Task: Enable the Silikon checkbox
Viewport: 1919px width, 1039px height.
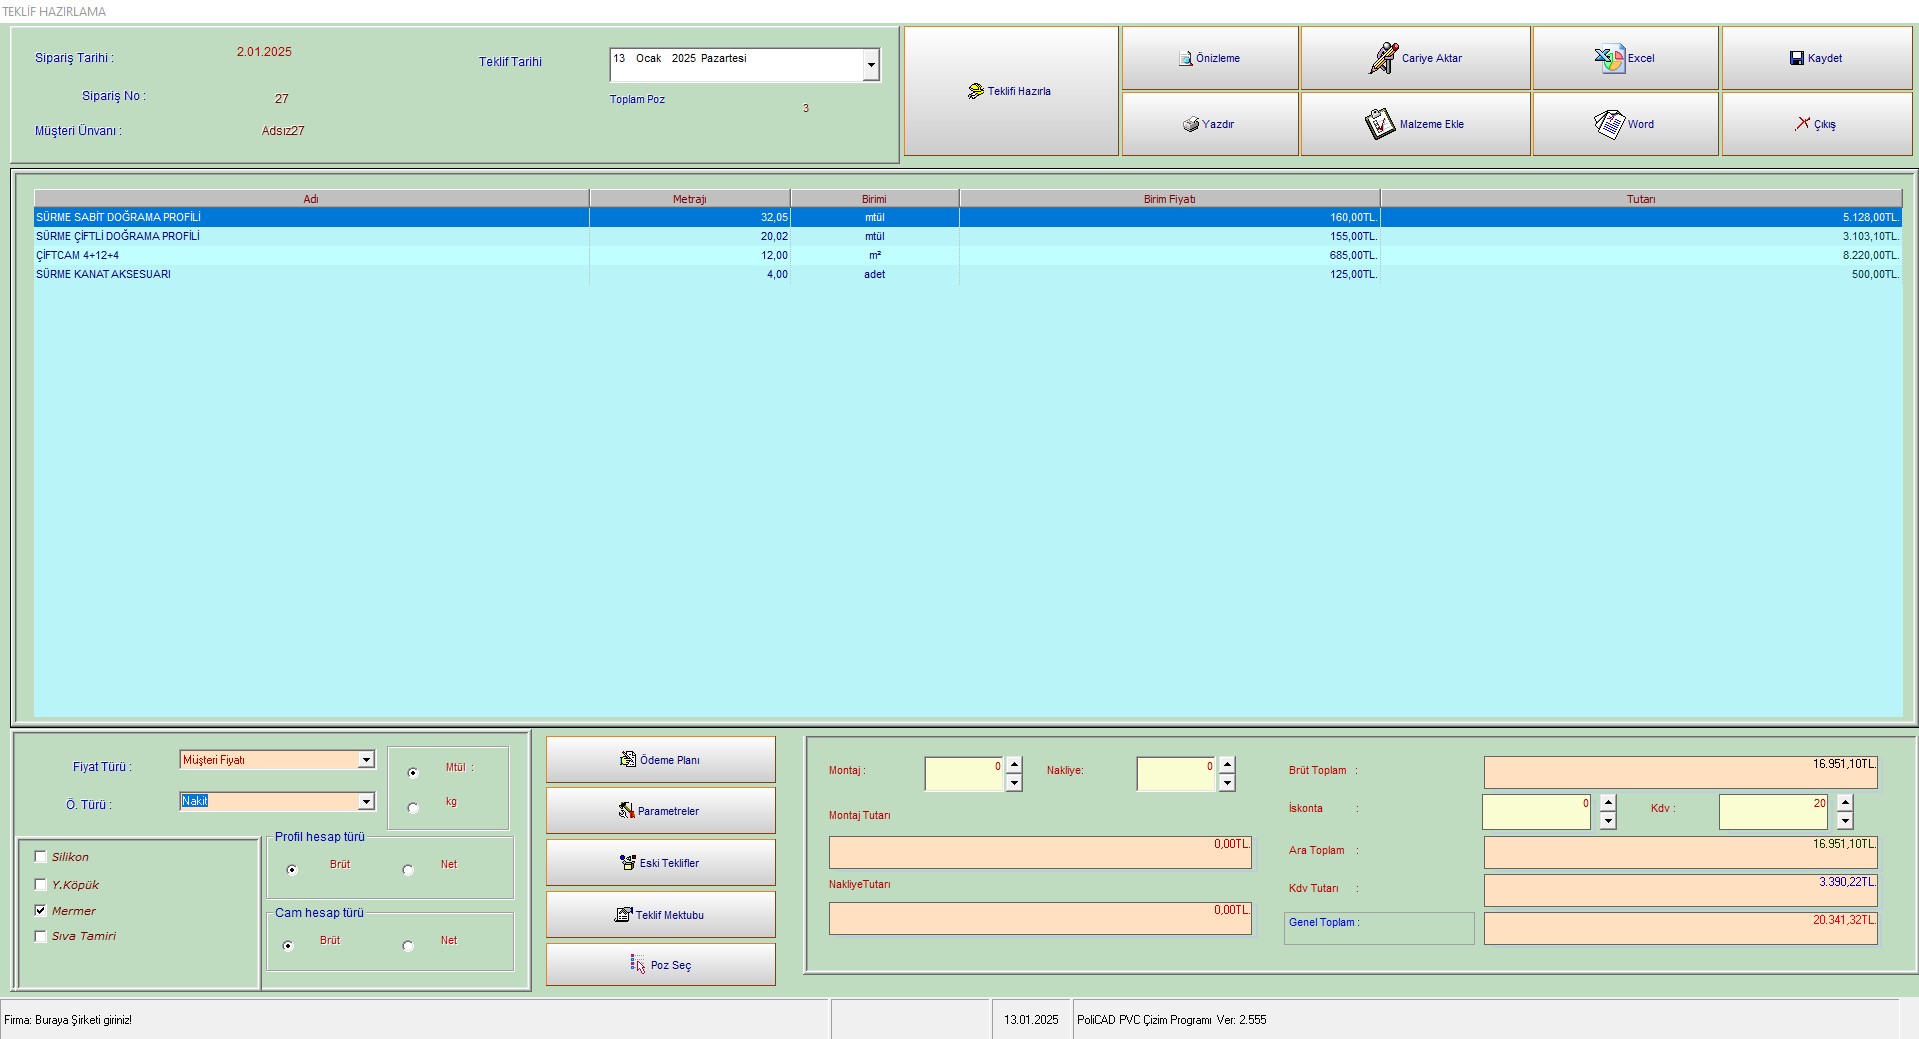Action: tap(41, 857)
